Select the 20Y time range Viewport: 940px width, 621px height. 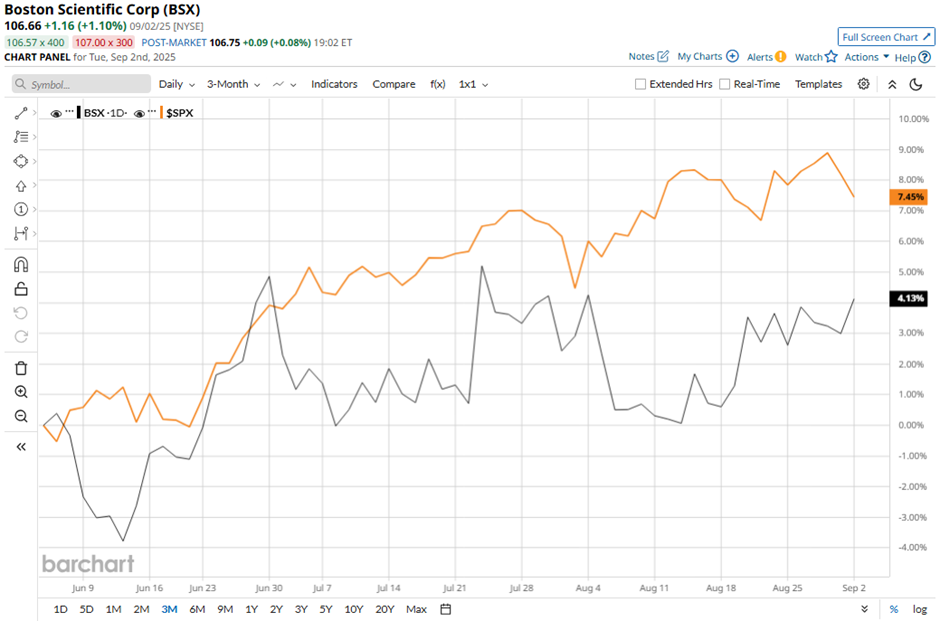tap(384, 609)
